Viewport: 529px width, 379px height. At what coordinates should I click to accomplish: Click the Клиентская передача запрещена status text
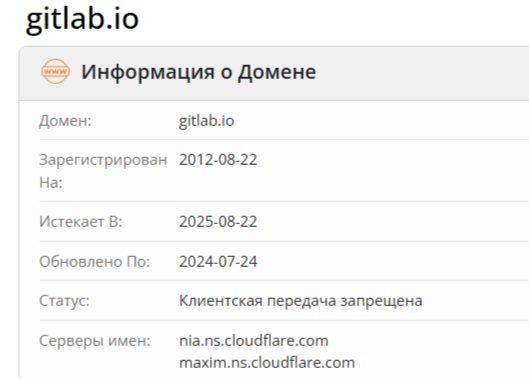tap(300, 301)
